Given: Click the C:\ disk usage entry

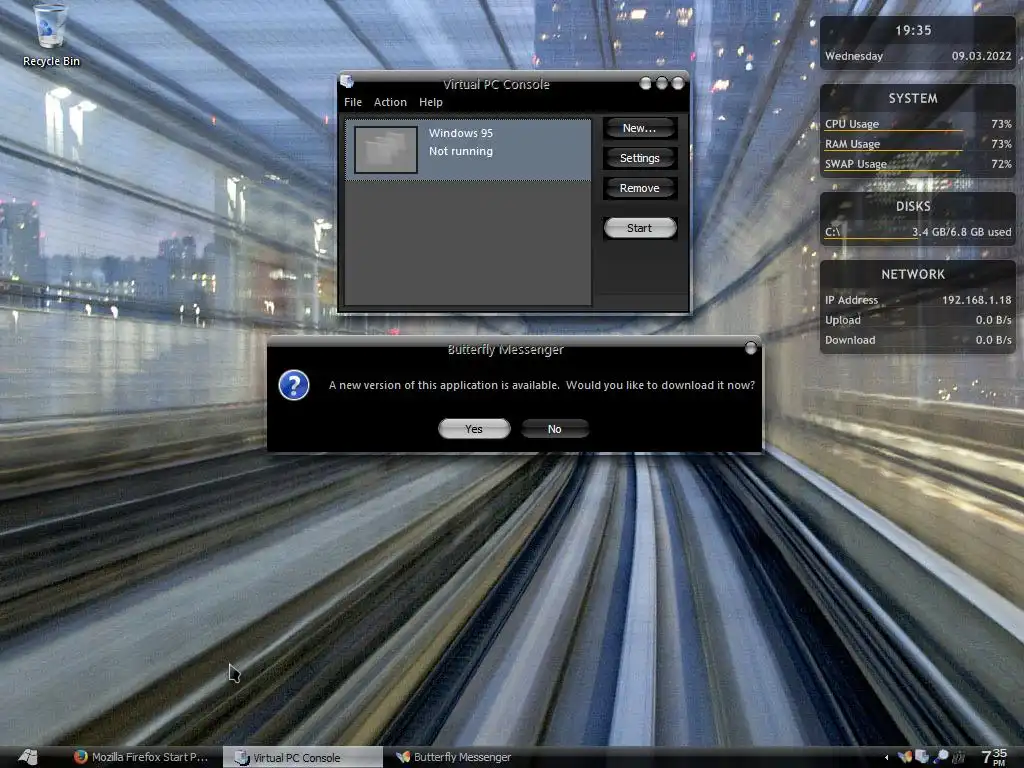Looking at the screenshot, I should click(x=918, y=232).
